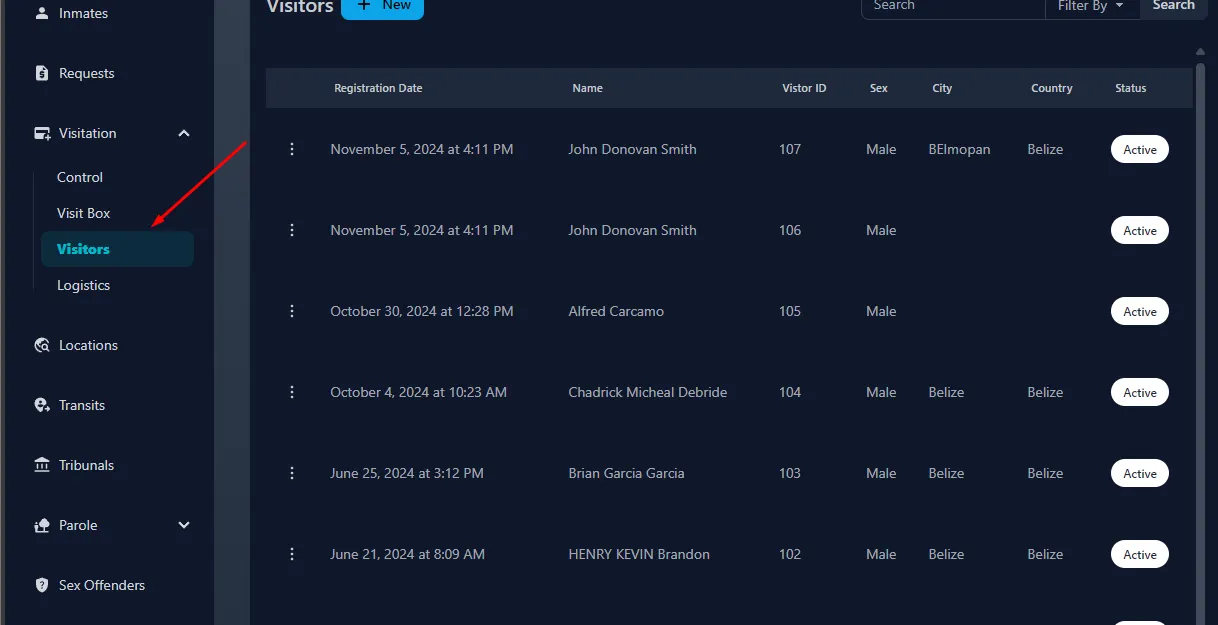Image resolution: width=1218 pixels, height=625 pixels.
Task: Click the Transits sidebar icon
Action: point(42,405)
